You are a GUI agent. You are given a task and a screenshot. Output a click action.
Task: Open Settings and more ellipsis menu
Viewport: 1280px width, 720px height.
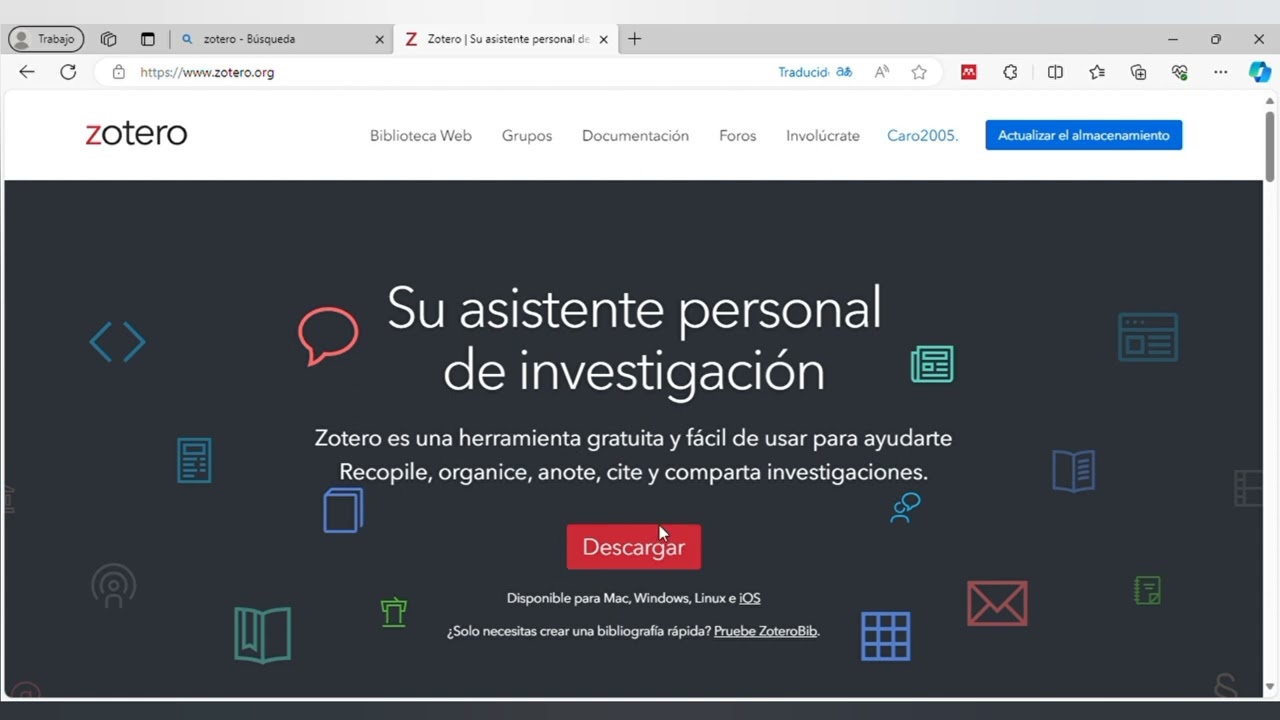[x=1221, y=72]
